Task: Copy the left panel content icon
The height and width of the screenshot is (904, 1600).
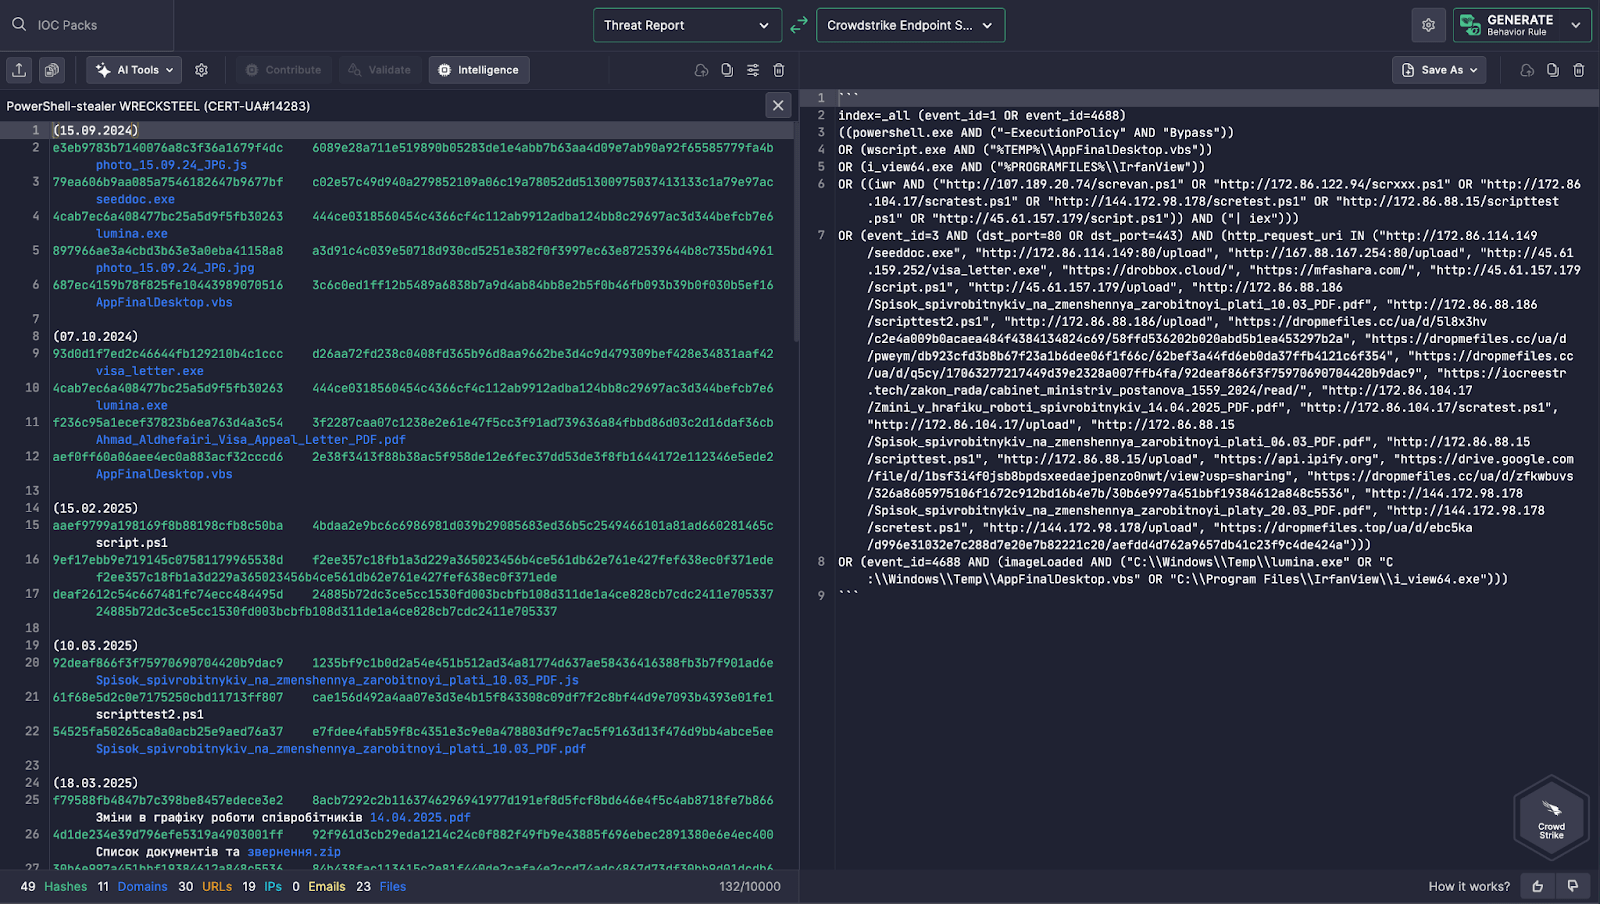Action: (727, 70)
